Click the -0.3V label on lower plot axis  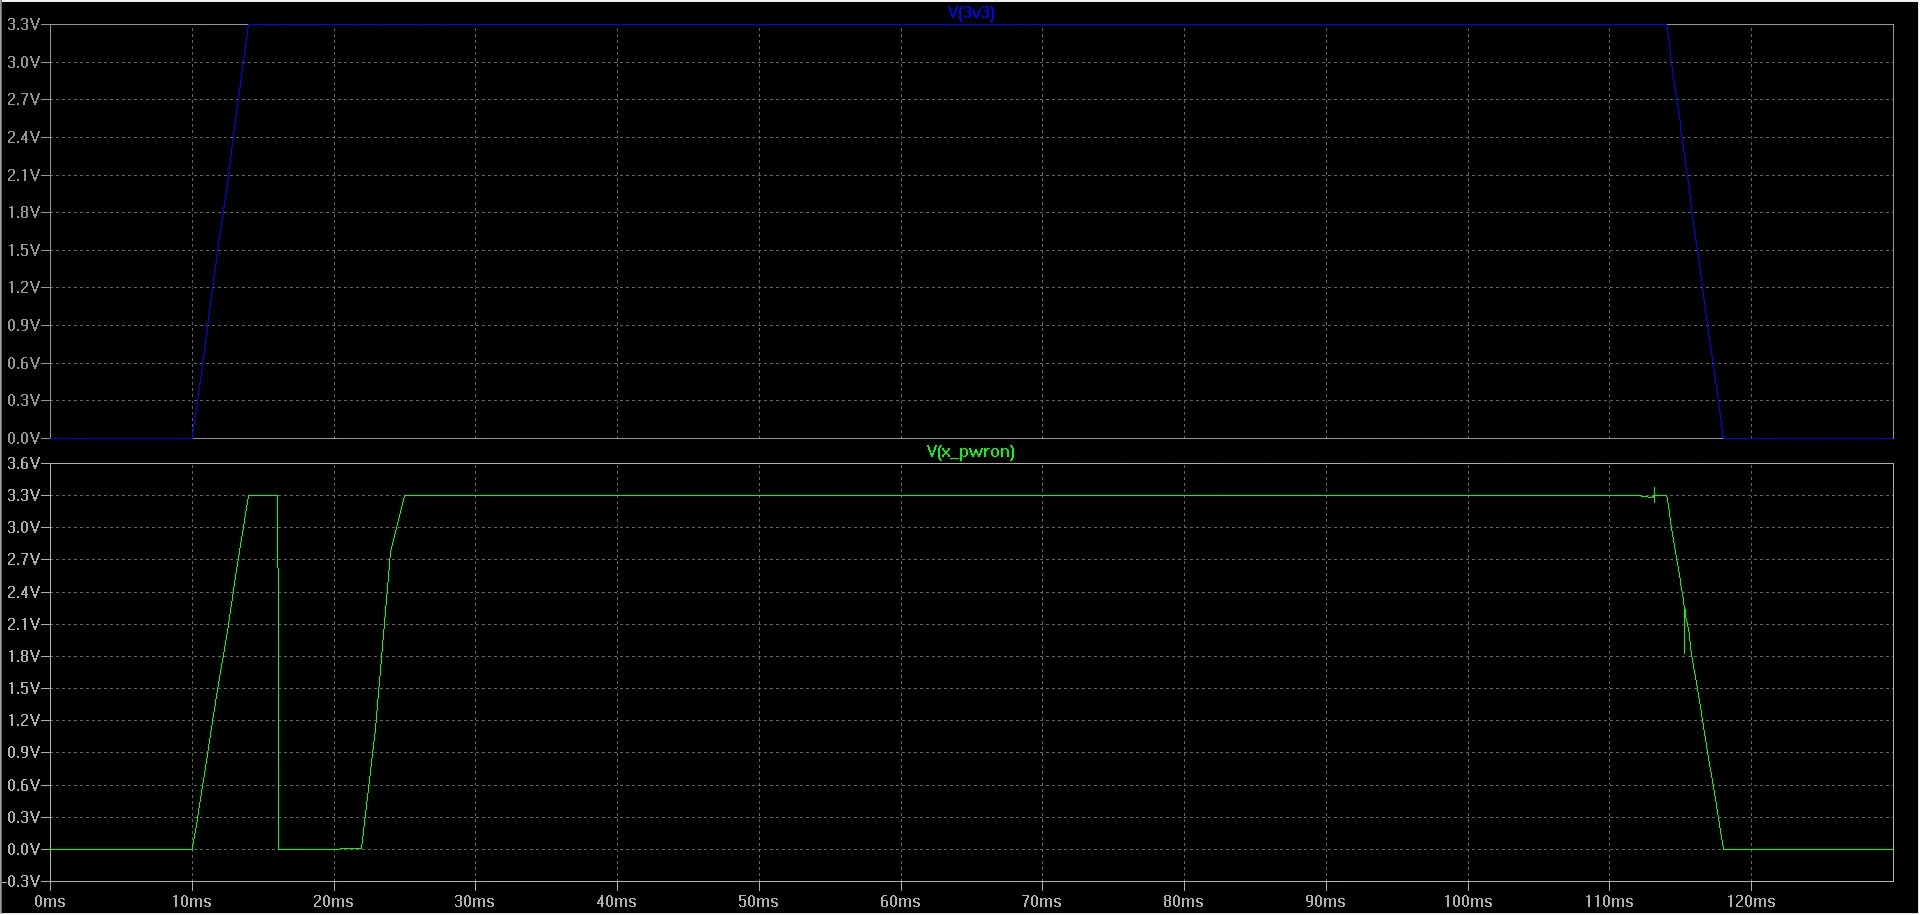(x=21, y=881)
